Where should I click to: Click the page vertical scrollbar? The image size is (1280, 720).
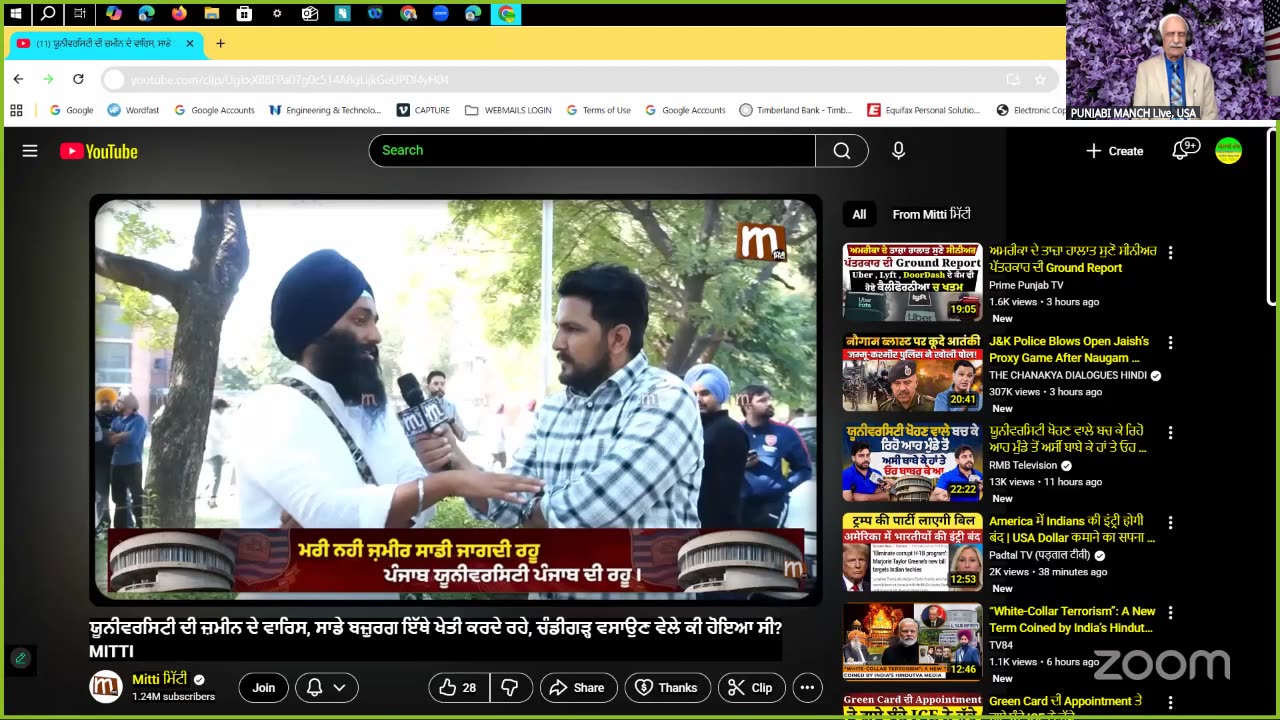[x=1272, y=215]
